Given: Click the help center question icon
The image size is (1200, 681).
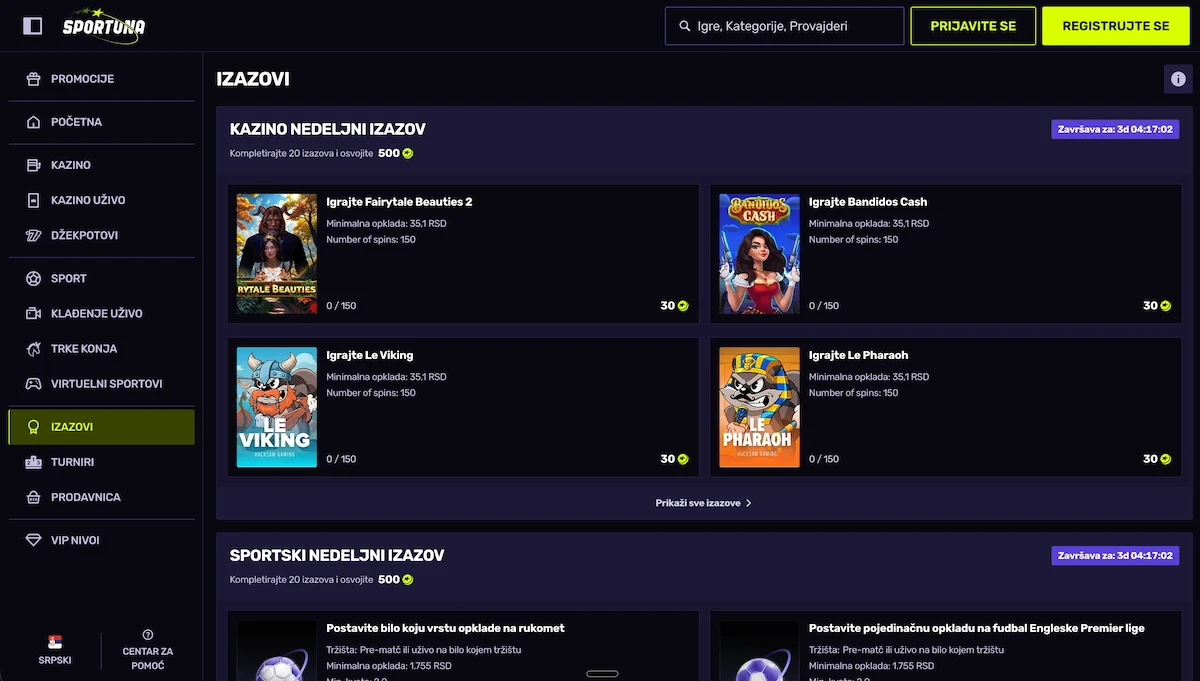Looking at the screenshot, I should point(148,634).
